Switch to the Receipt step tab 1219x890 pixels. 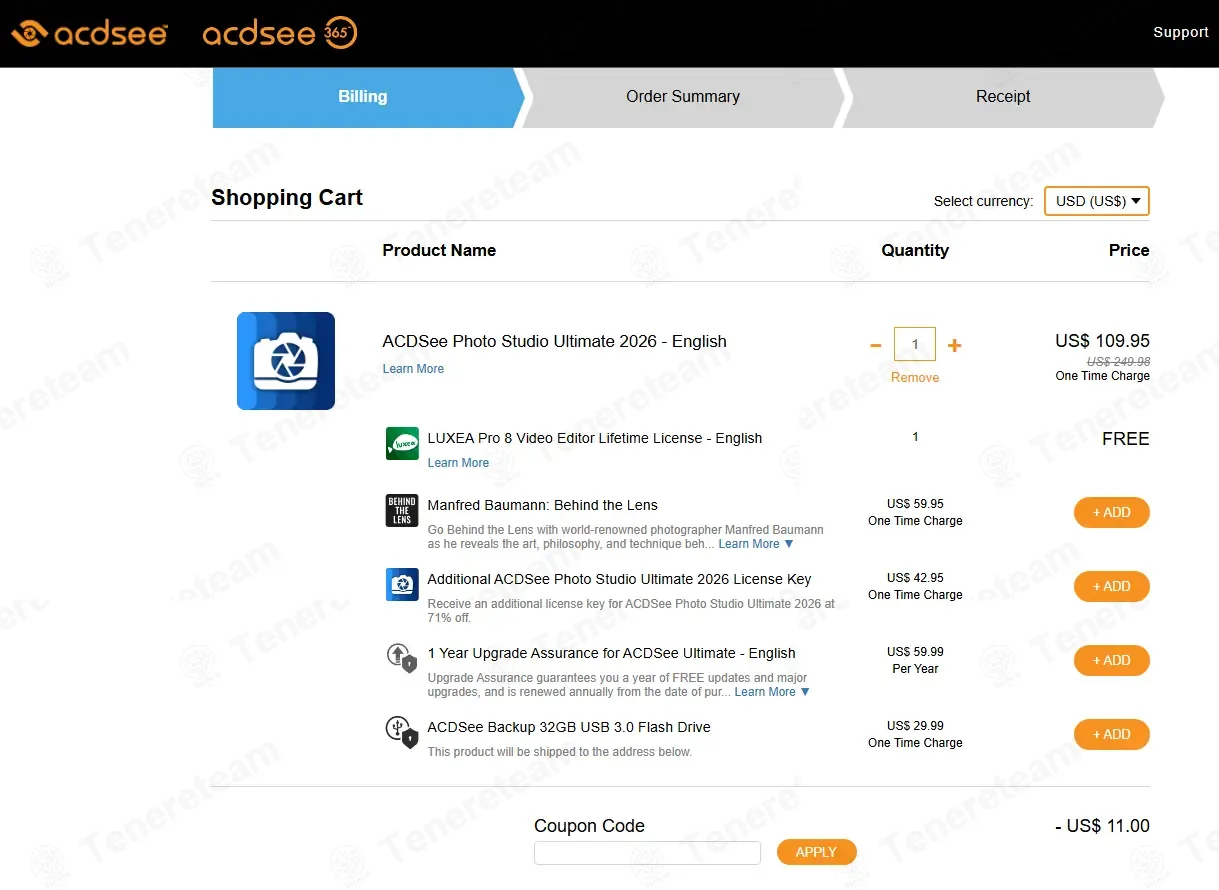coord(1003,97)
